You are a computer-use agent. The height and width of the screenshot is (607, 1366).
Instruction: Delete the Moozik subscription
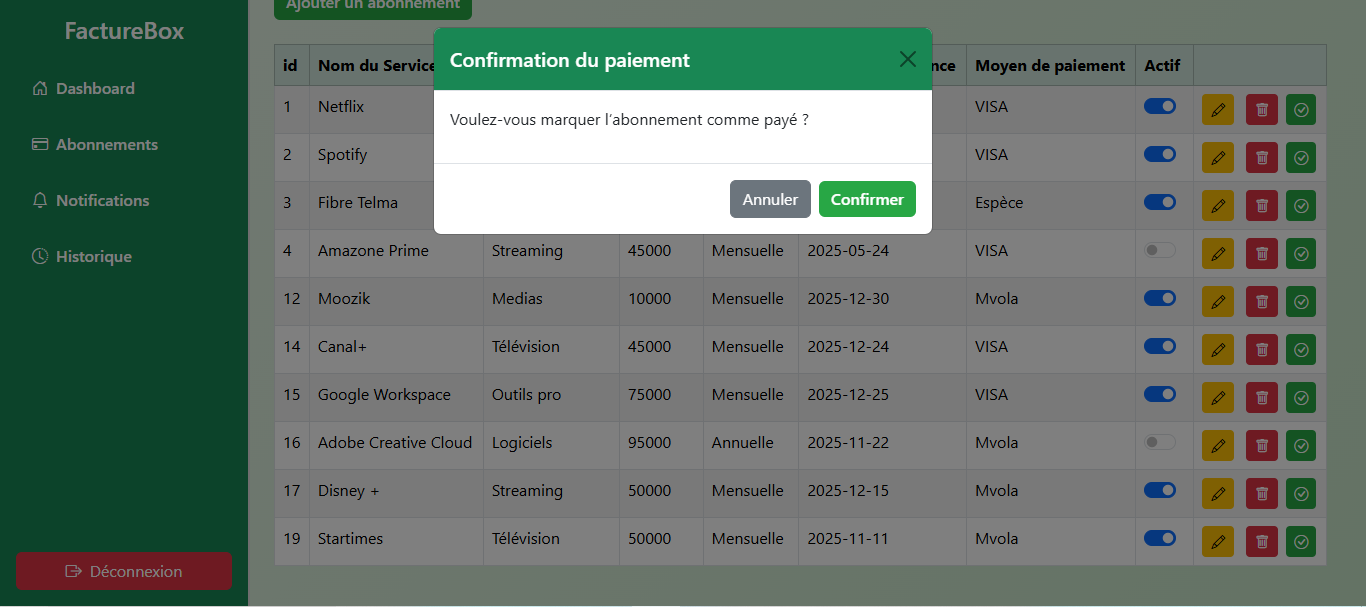click(1262, 302)
